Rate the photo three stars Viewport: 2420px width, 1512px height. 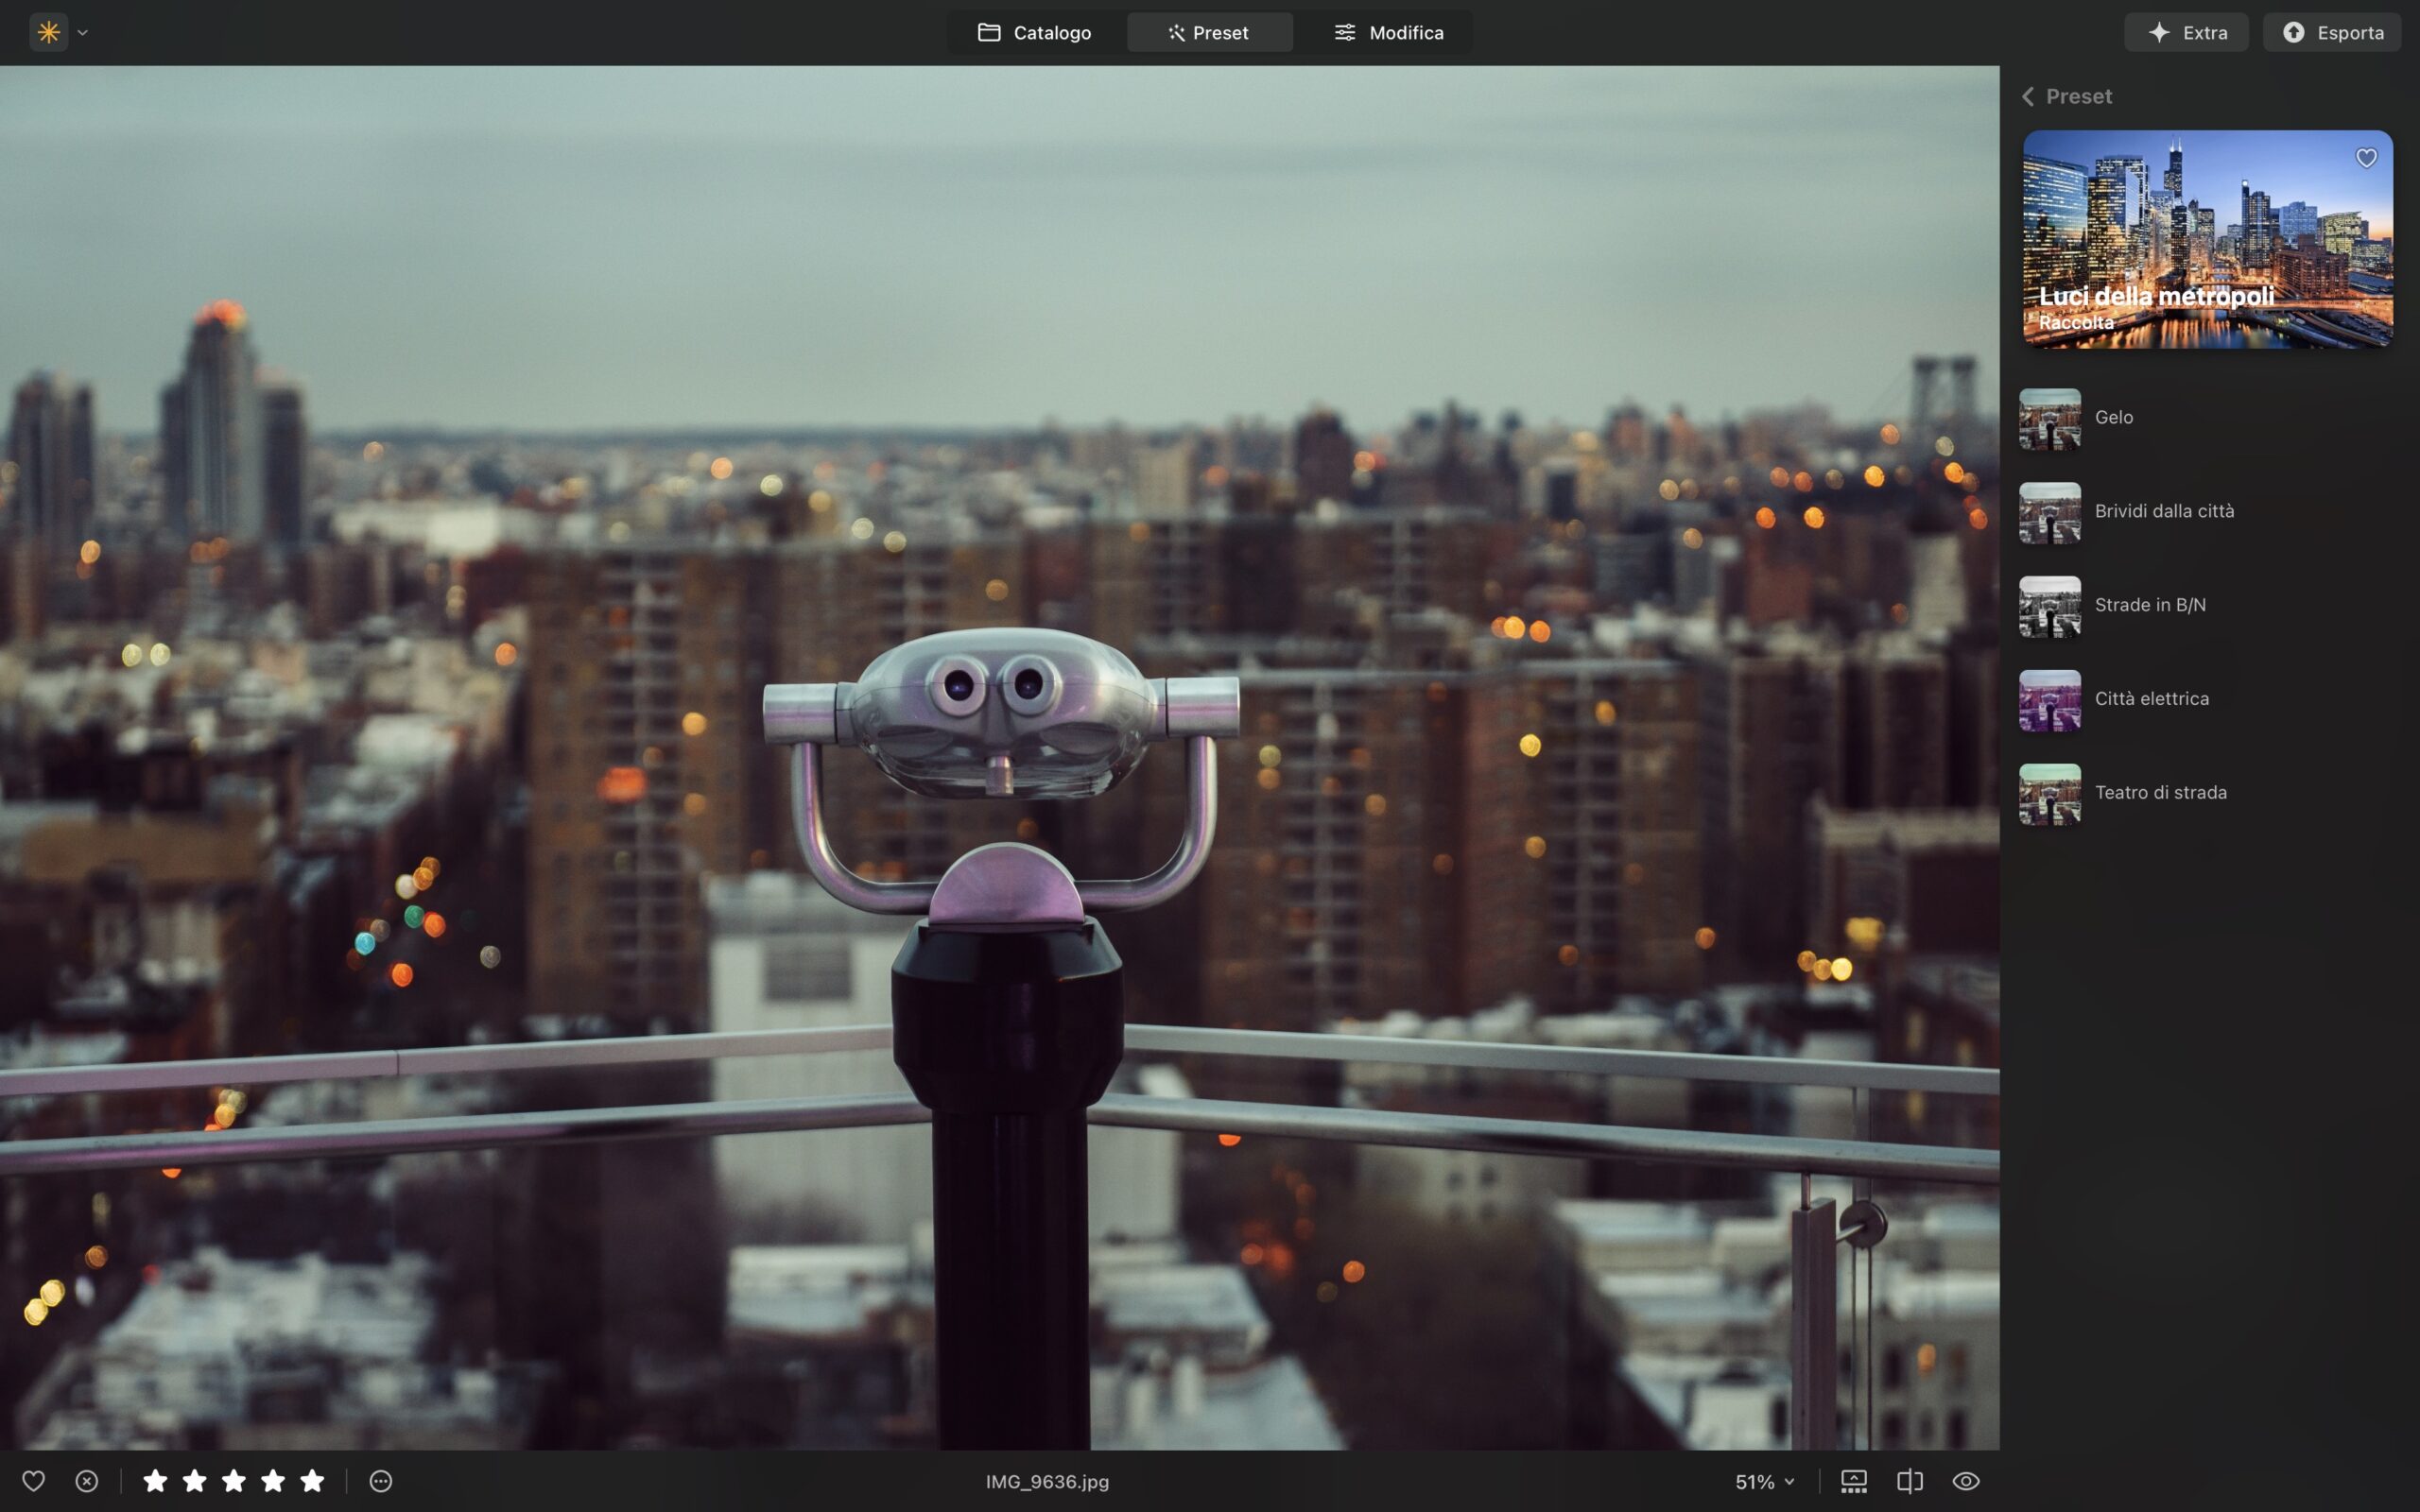(234, 1481)
